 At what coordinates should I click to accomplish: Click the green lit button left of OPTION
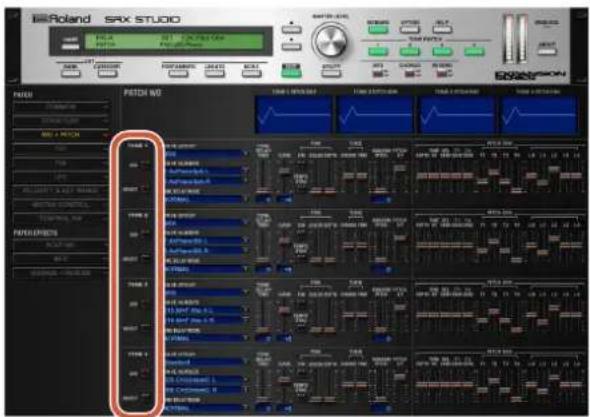[378, 29]
